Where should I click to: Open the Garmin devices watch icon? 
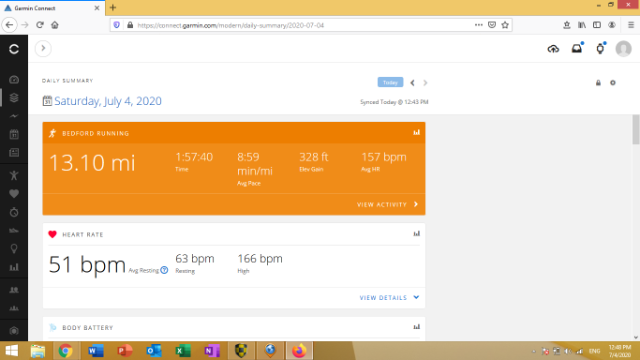pyautogui.click(x=600, y=49)
